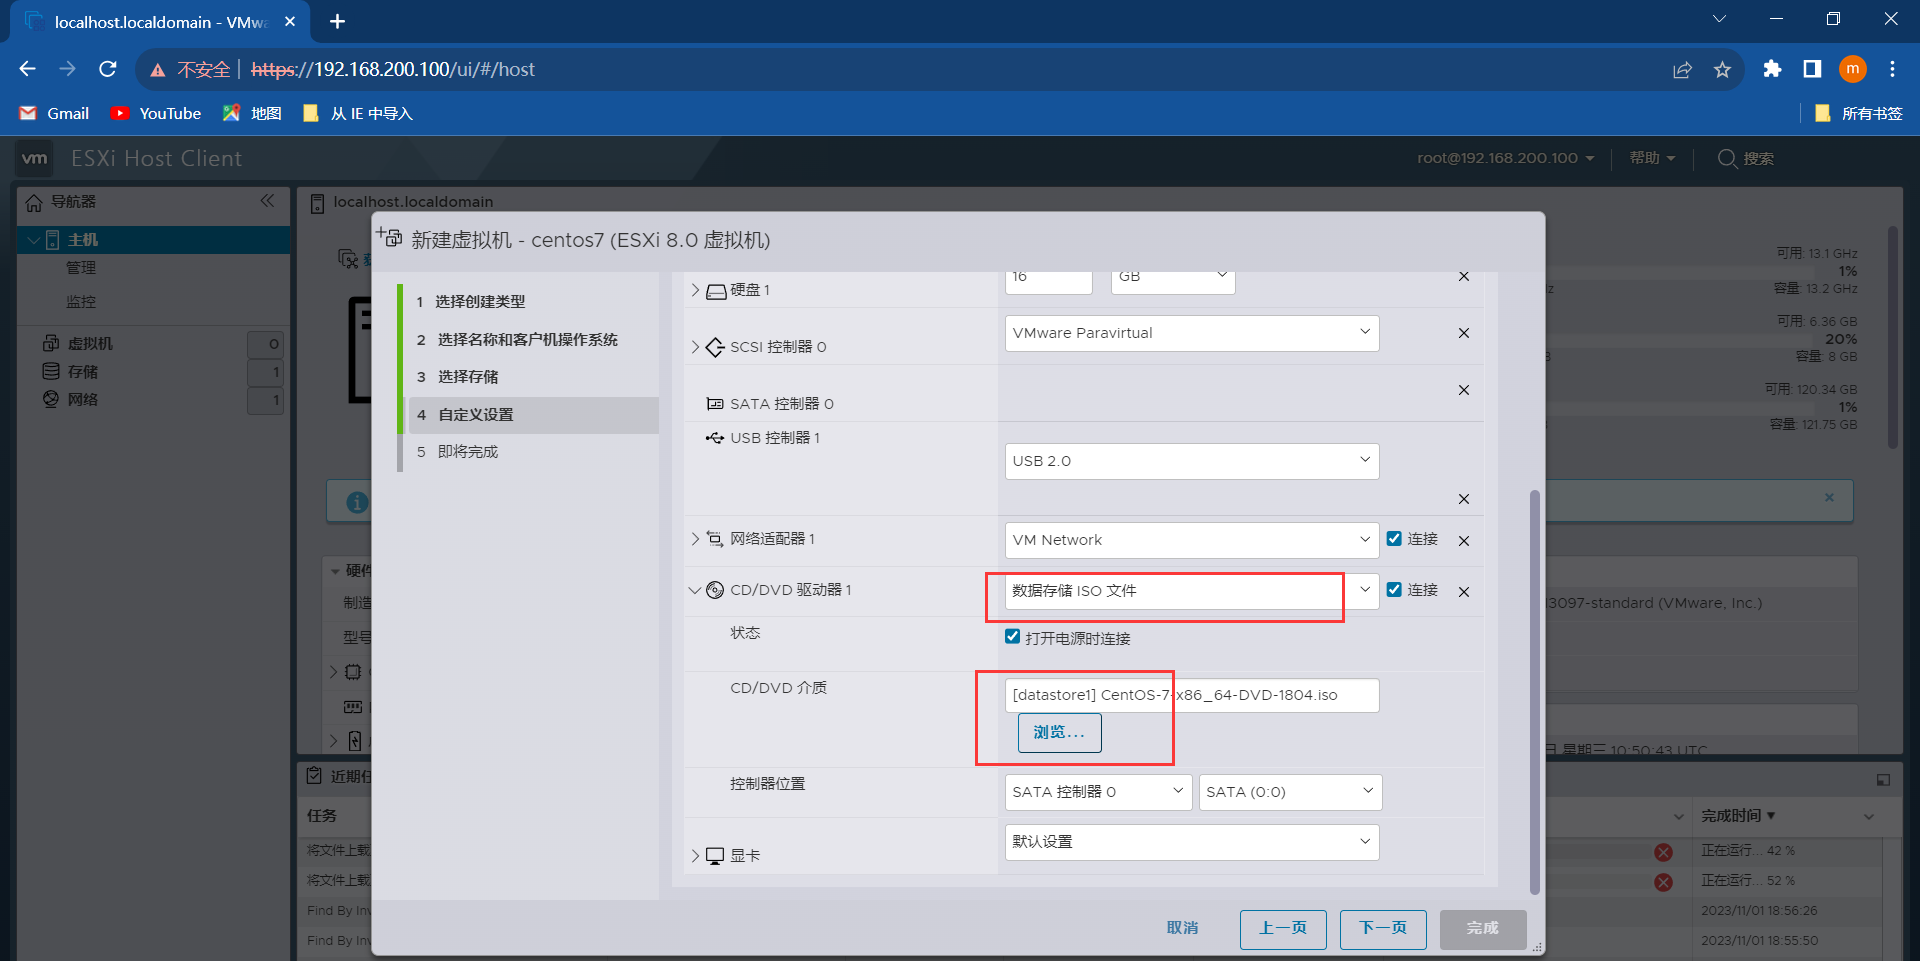Click the wizard settings vertical scrollbar

pyautogui.click(x=1535, y=690)
